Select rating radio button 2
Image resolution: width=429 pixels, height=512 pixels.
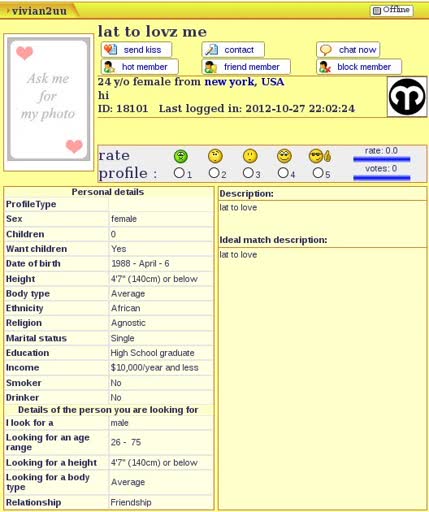[214, 173]
